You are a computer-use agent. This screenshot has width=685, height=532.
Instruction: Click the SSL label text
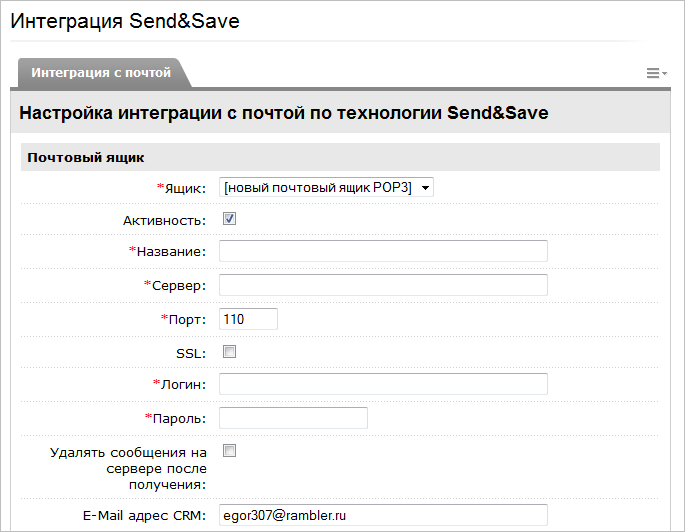pos(190,352)
